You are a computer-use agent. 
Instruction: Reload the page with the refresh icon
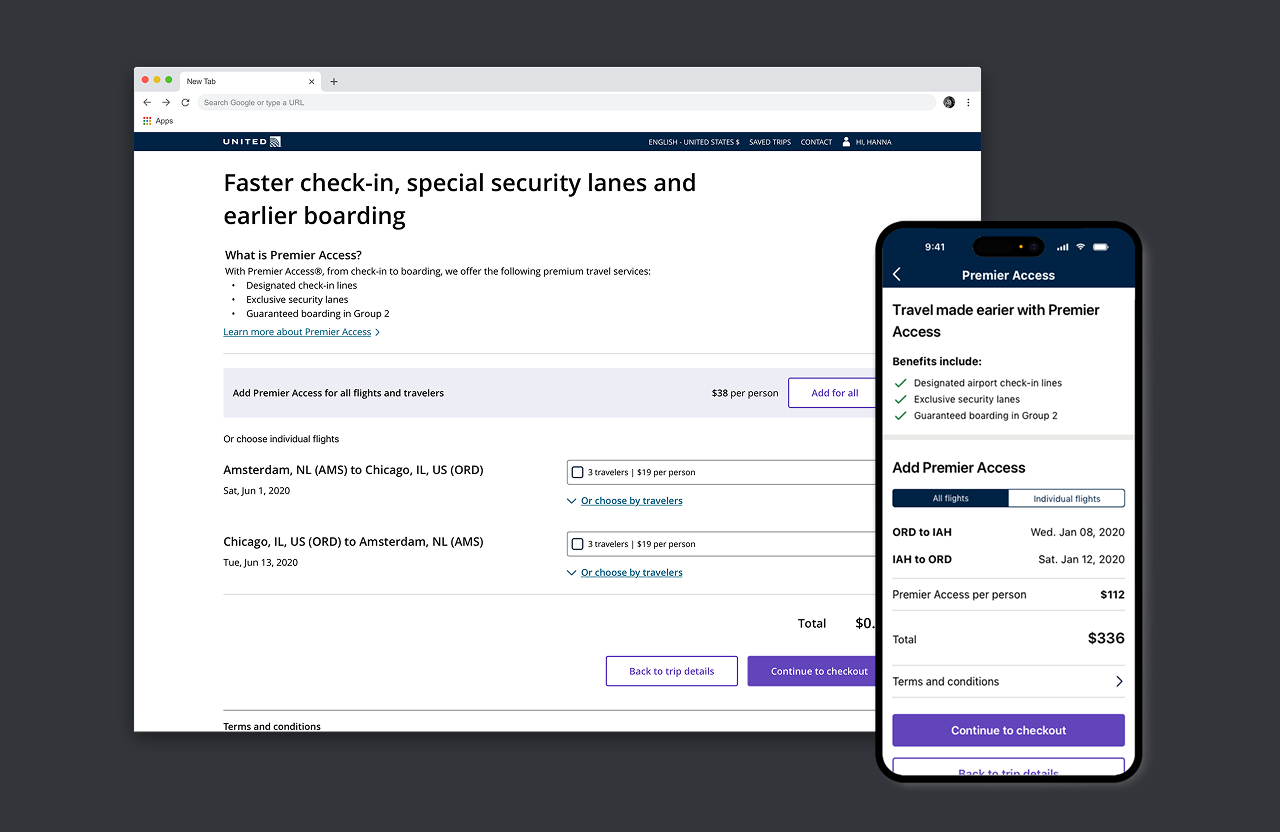[185, 102]
